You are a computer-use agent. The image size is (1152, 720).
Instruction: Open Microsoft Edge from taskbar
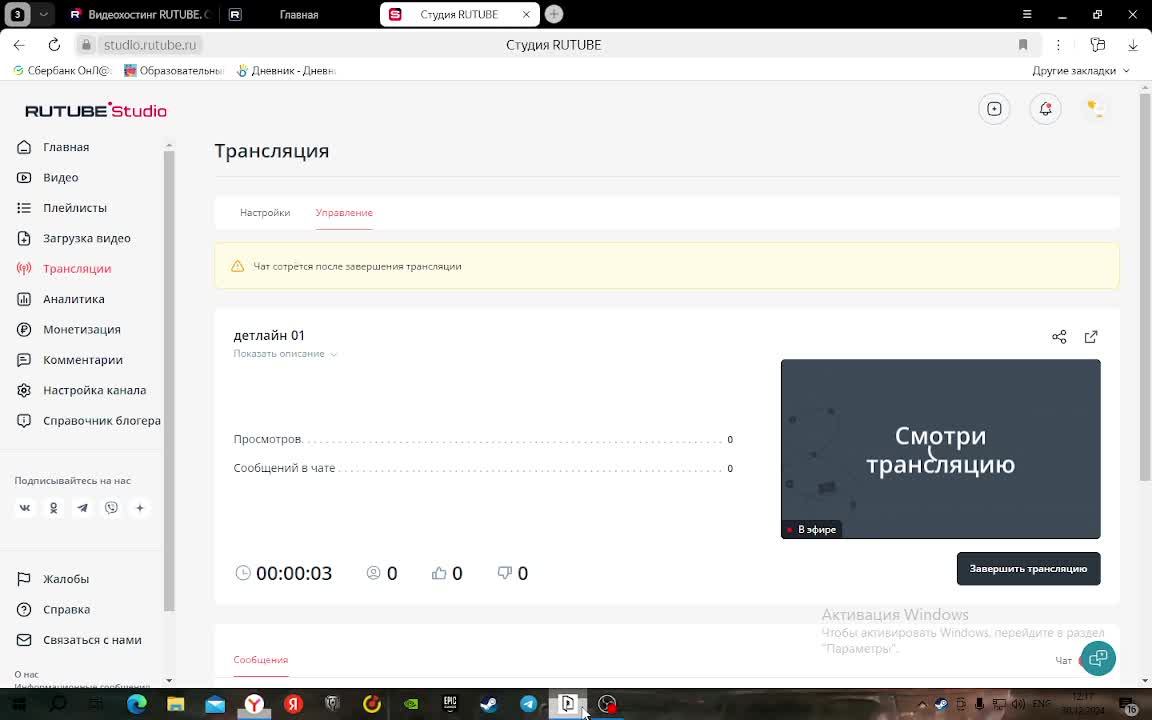click(x=136, y=704)
